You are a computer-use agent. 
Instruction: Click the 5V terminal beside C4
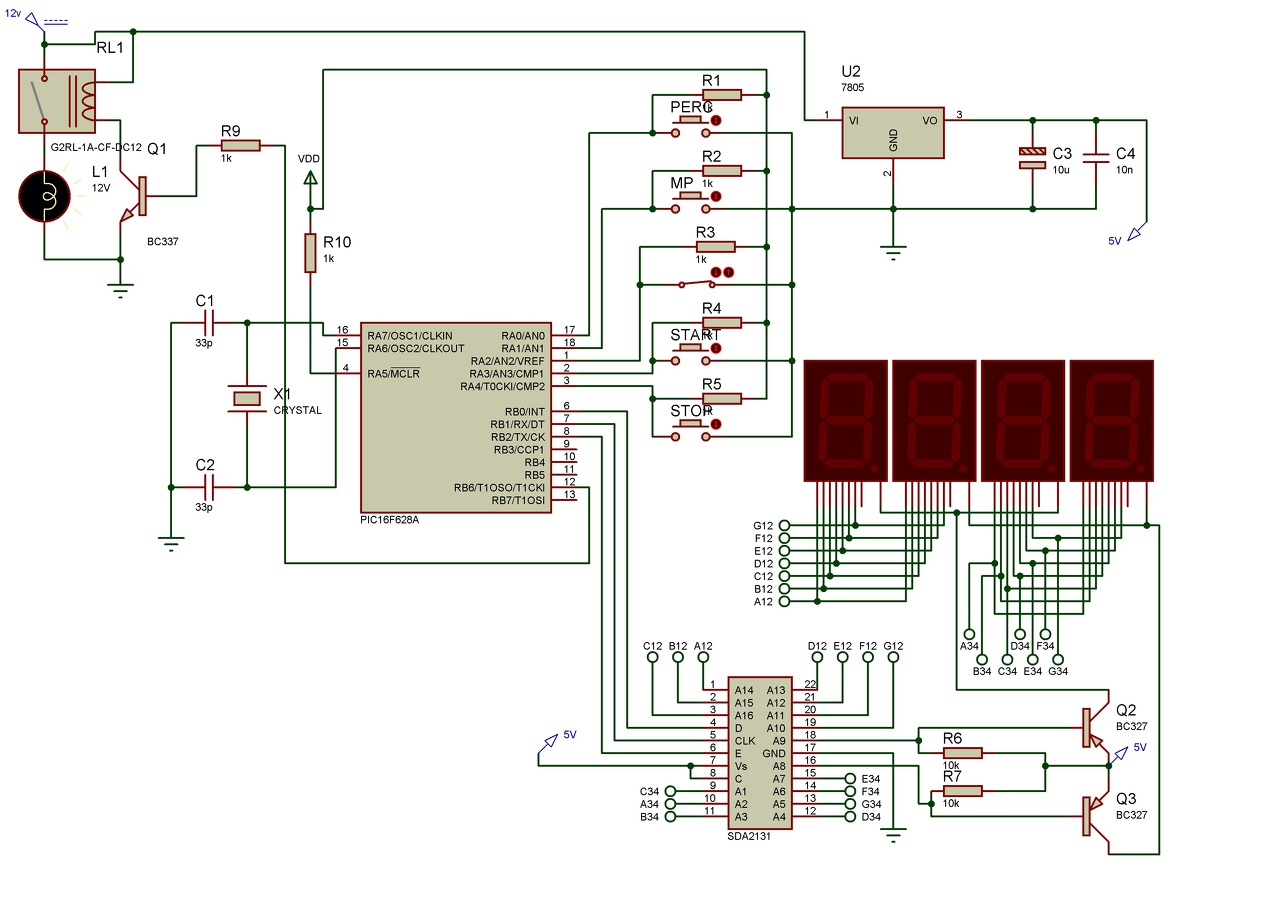[x=1134, y=236]
